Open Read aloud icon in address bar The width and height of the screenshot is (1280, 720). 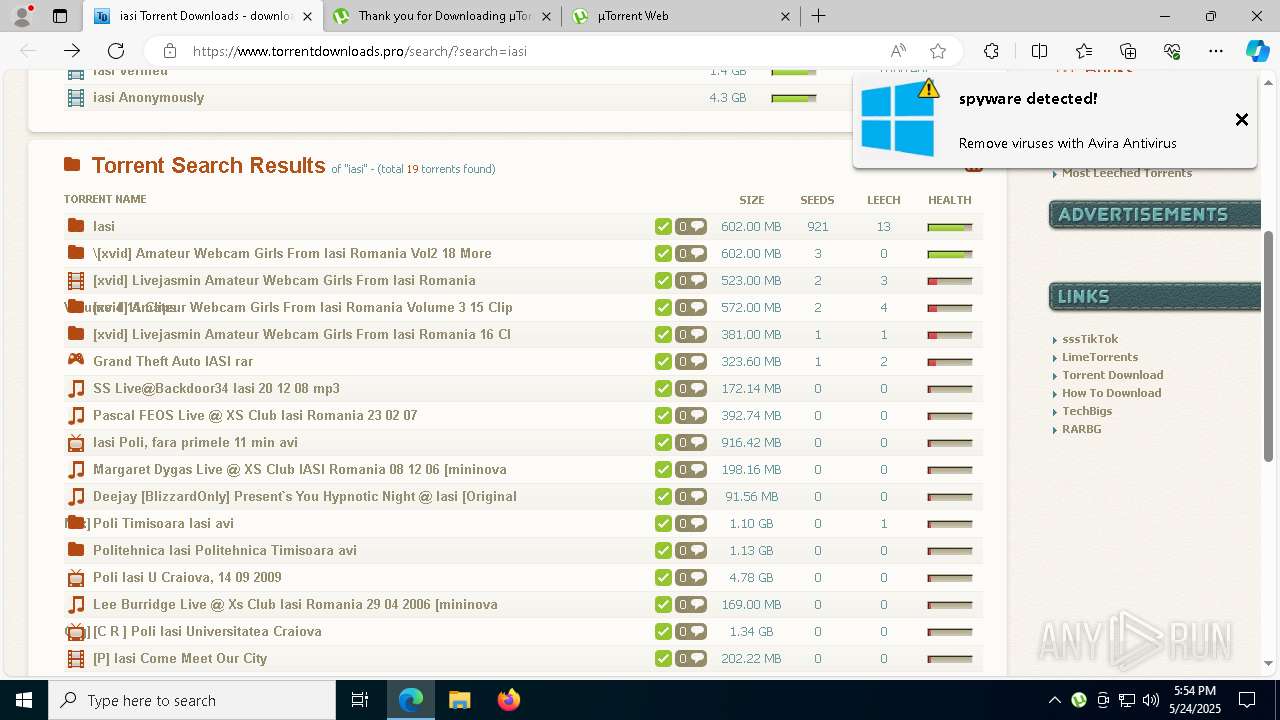pyautogui.click(x=898, y=51)
